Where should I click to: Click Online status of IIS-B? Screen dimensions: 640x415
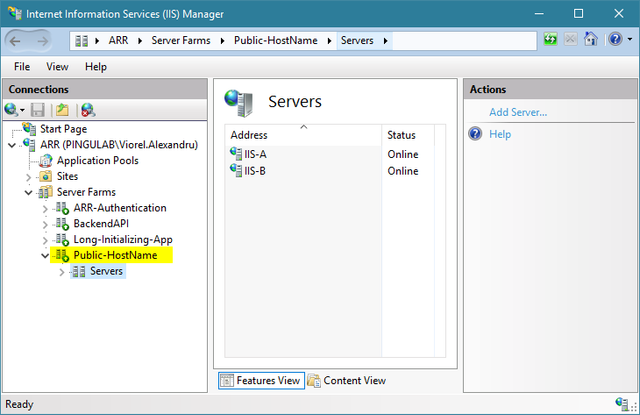(403, 171)
